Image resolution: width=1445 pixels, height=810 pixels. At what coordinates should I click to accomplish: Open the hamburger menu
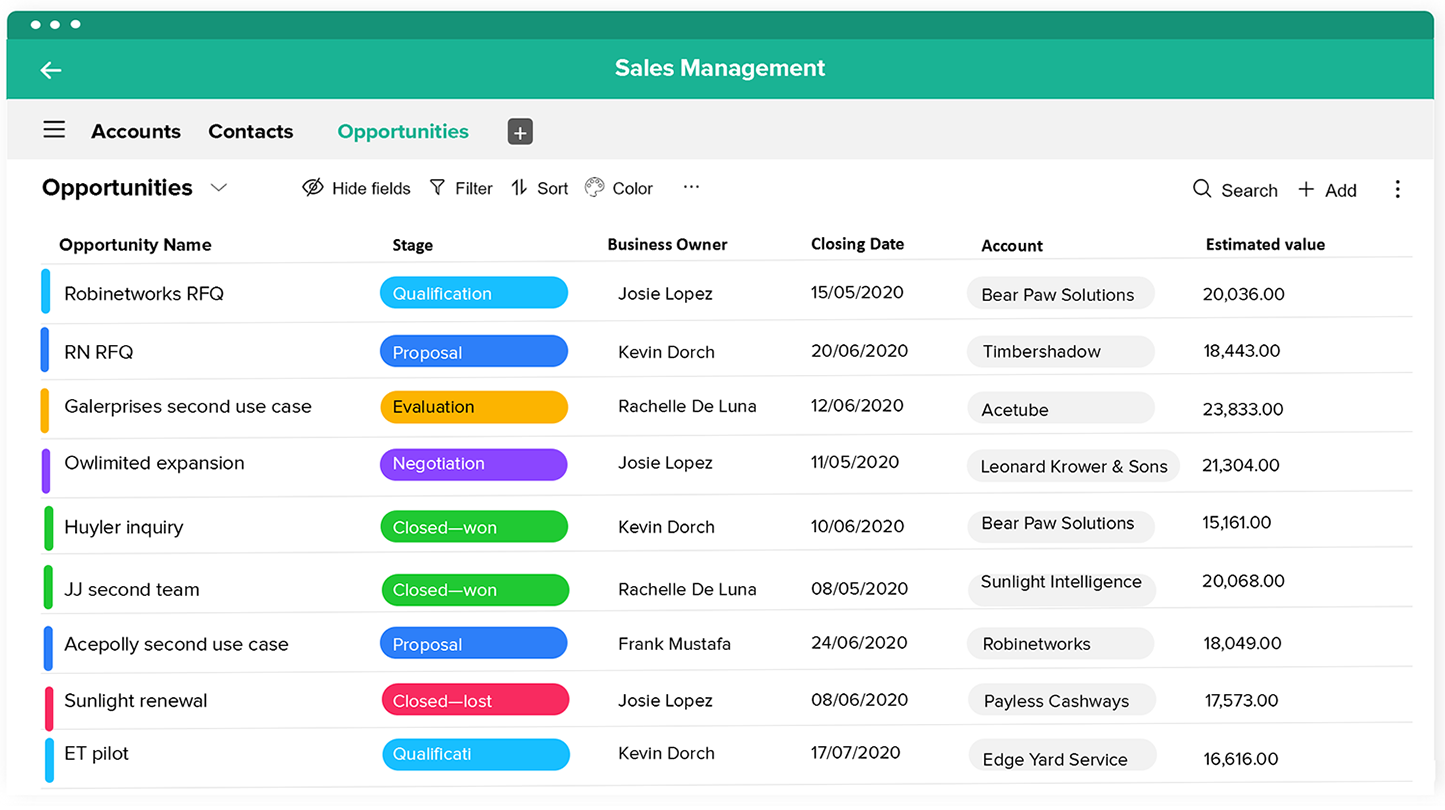54,130
